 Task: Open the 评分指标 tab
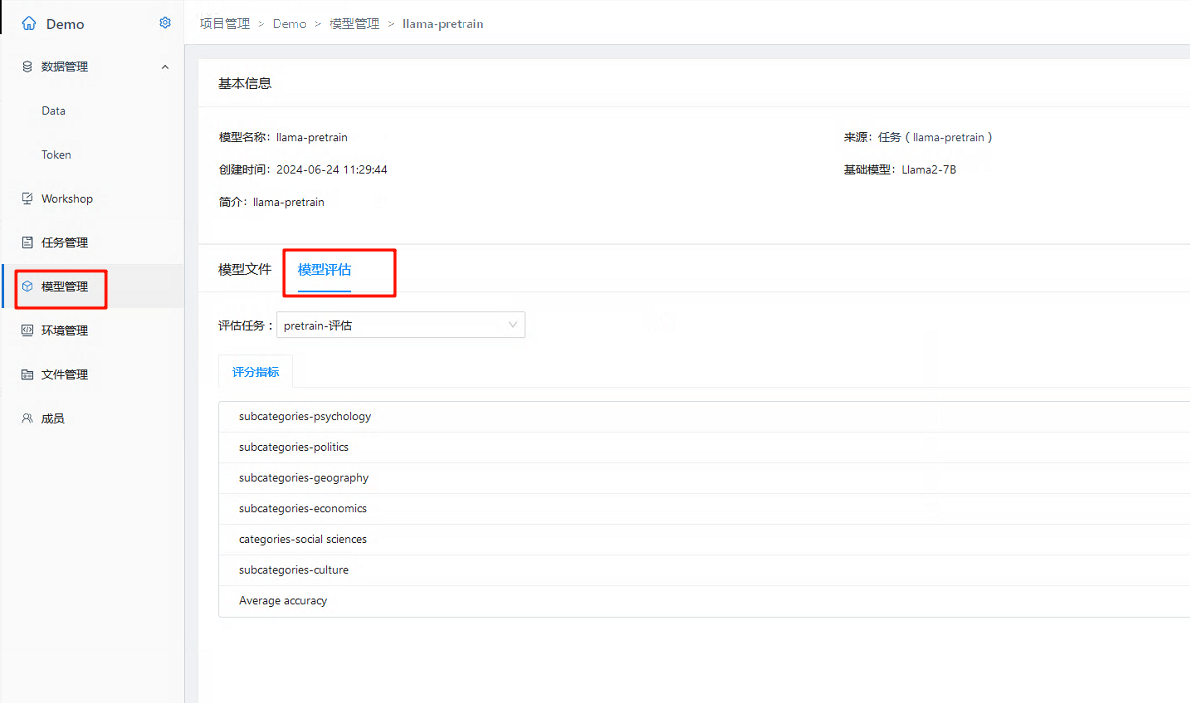(x=255, y=372)
